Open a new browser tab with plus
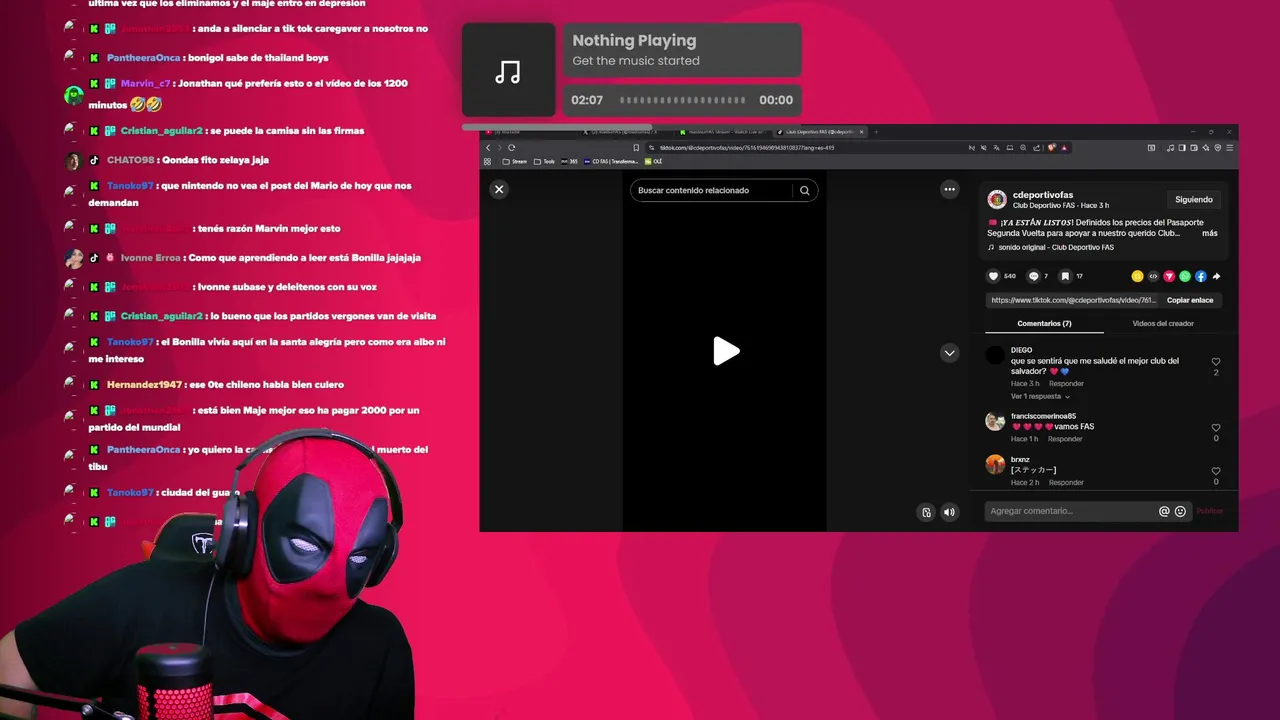The height and width of the screenshot is (720, 1280). pos(876,132)
